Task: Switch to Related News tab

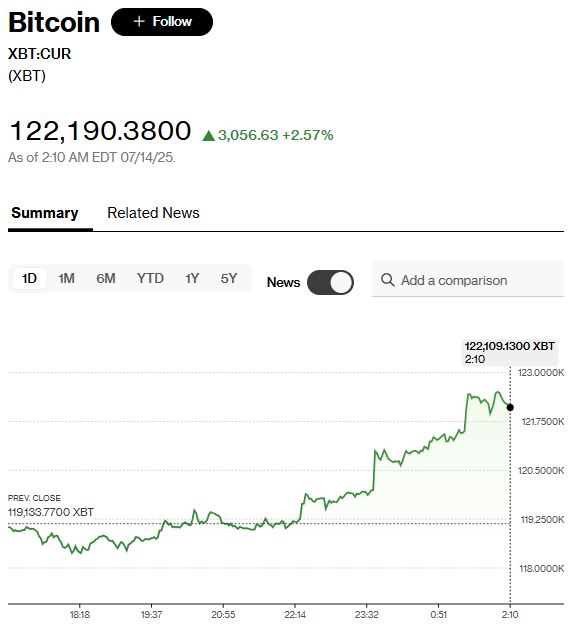Action: (x=153, y=213)
